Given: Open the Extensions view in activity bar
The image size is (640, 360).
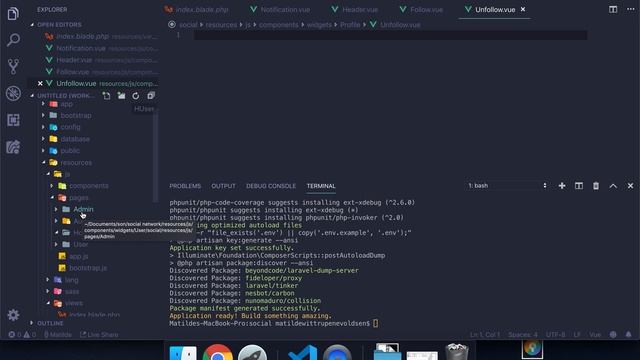Looking at the screenshot, I should point(13,120).
